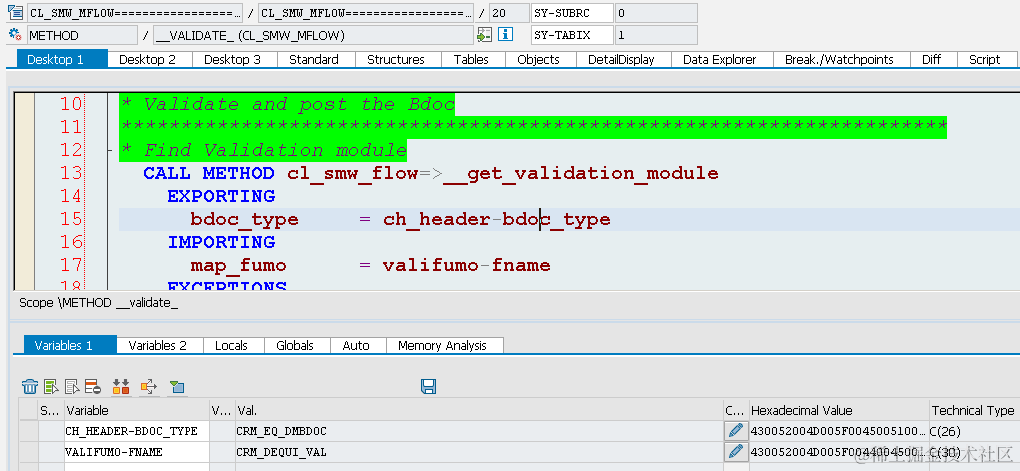This screenshot has height=471, width=1020.
Task: Click the Variable column header
Action: [137, 410]
